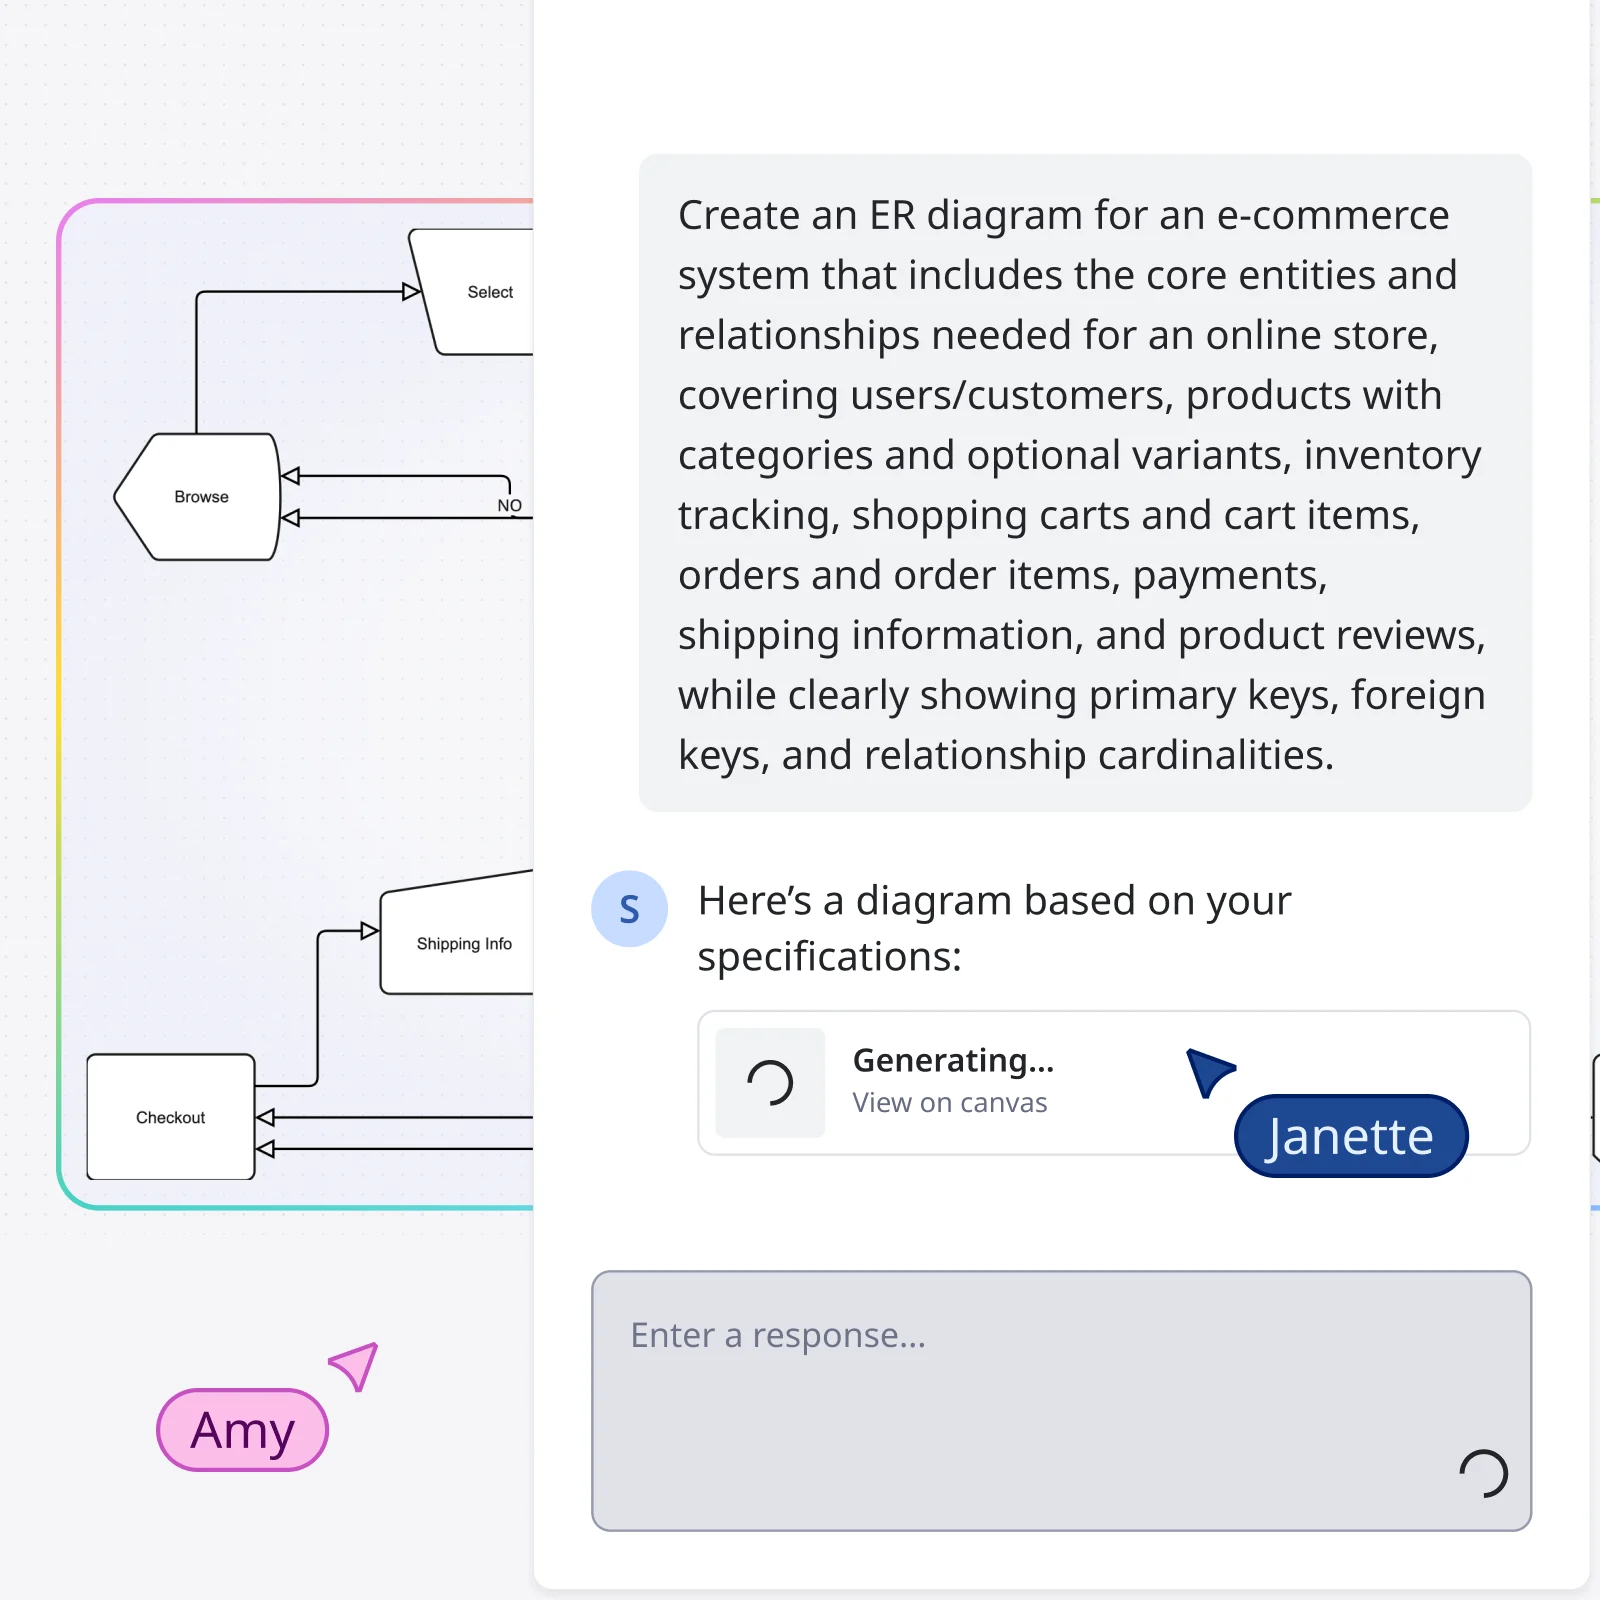
Task: Select the Browse decision shape
Action: (x=199, y=496)
